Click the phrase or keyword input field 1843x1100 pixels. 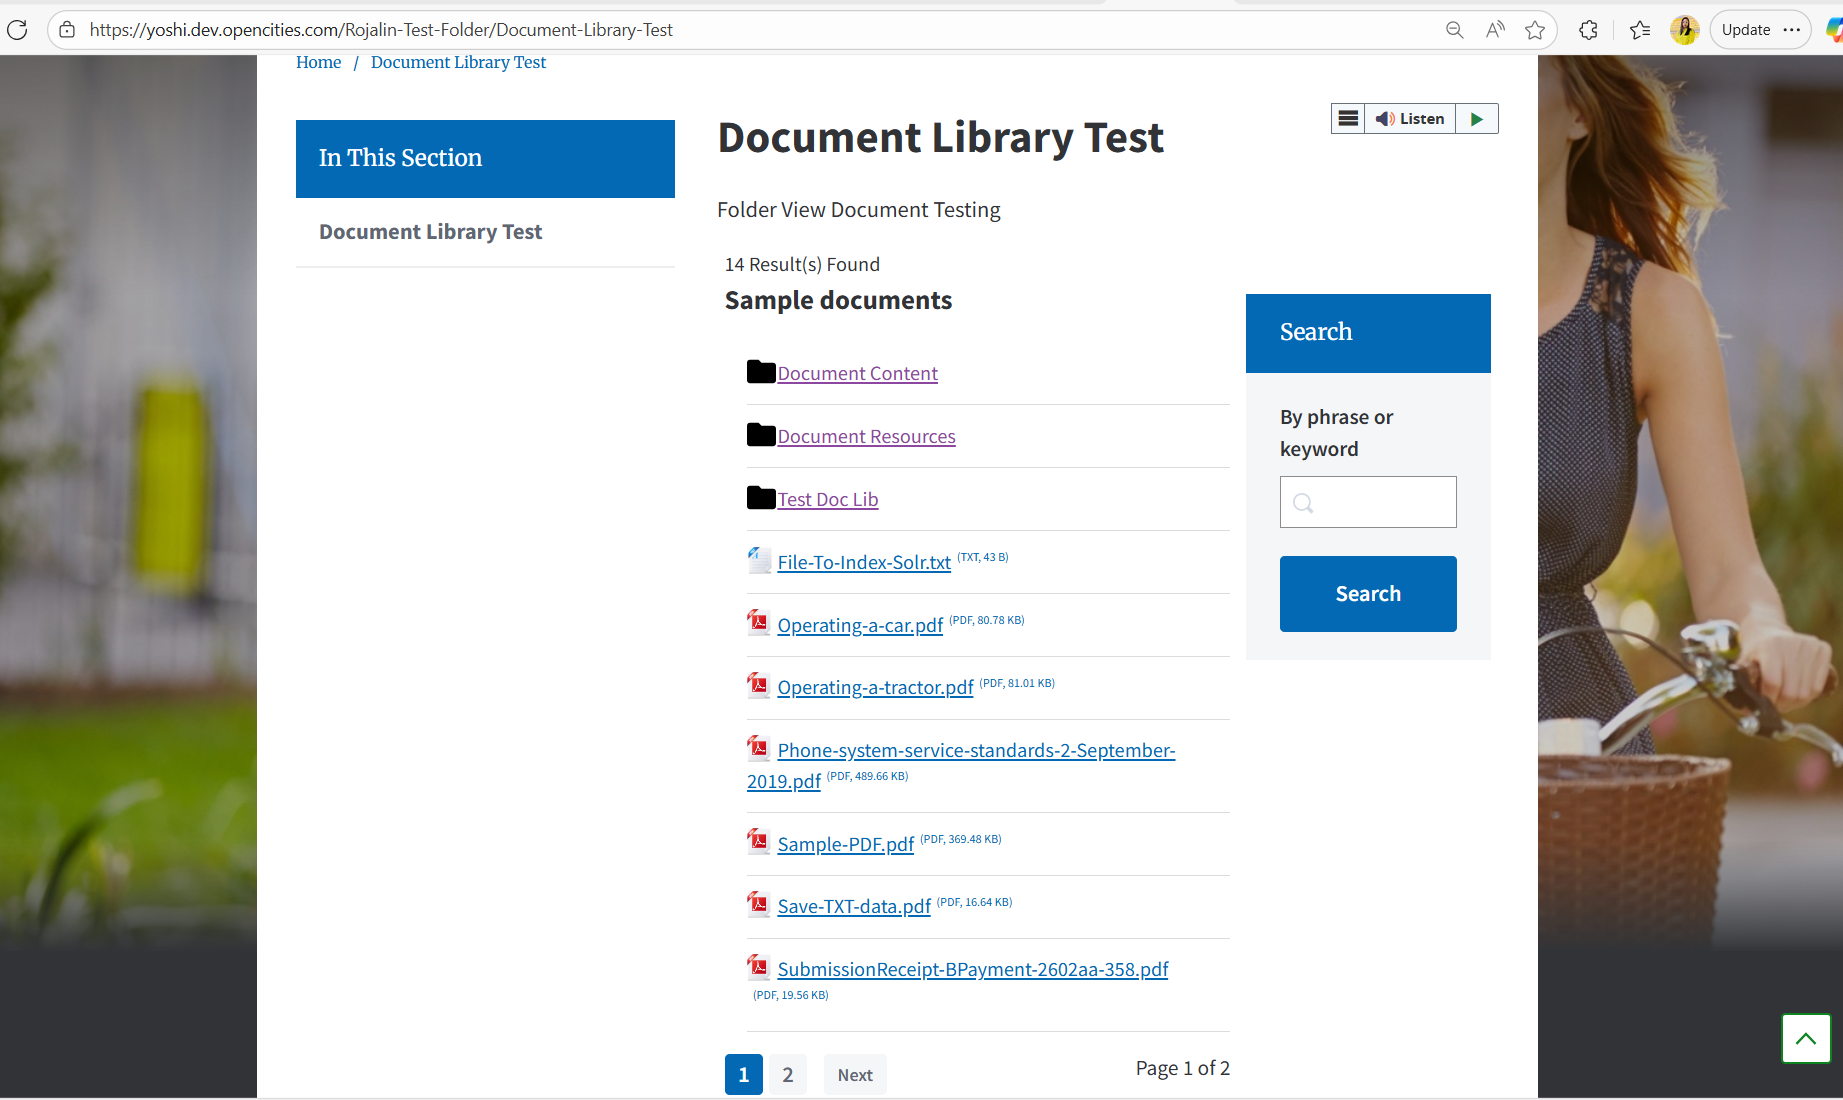pyautogui.click(x=1367, y=502)
